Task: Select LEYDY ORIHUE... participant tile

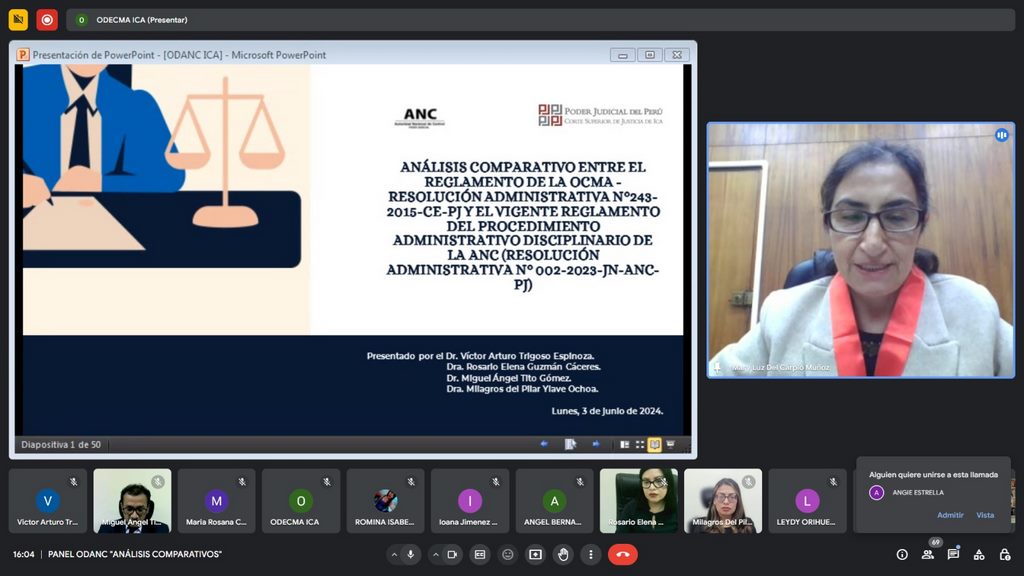Action: (807, 501)
